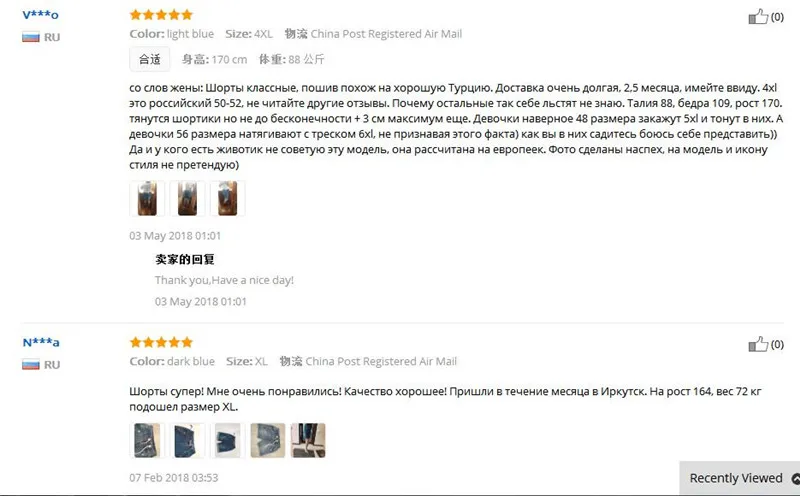Viewport: 800px width, 496px height.
Task: Click the five-star rating on V***o's review
Action: pos(161,15)
